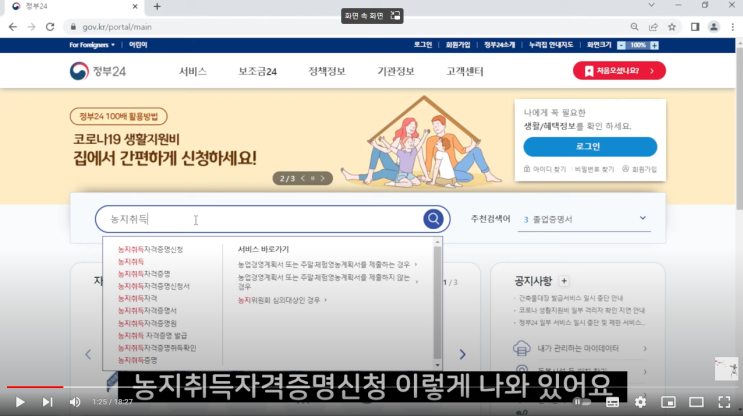
Task: Click 누리집 안내지도 in the top bar
Action: (551, 45)
